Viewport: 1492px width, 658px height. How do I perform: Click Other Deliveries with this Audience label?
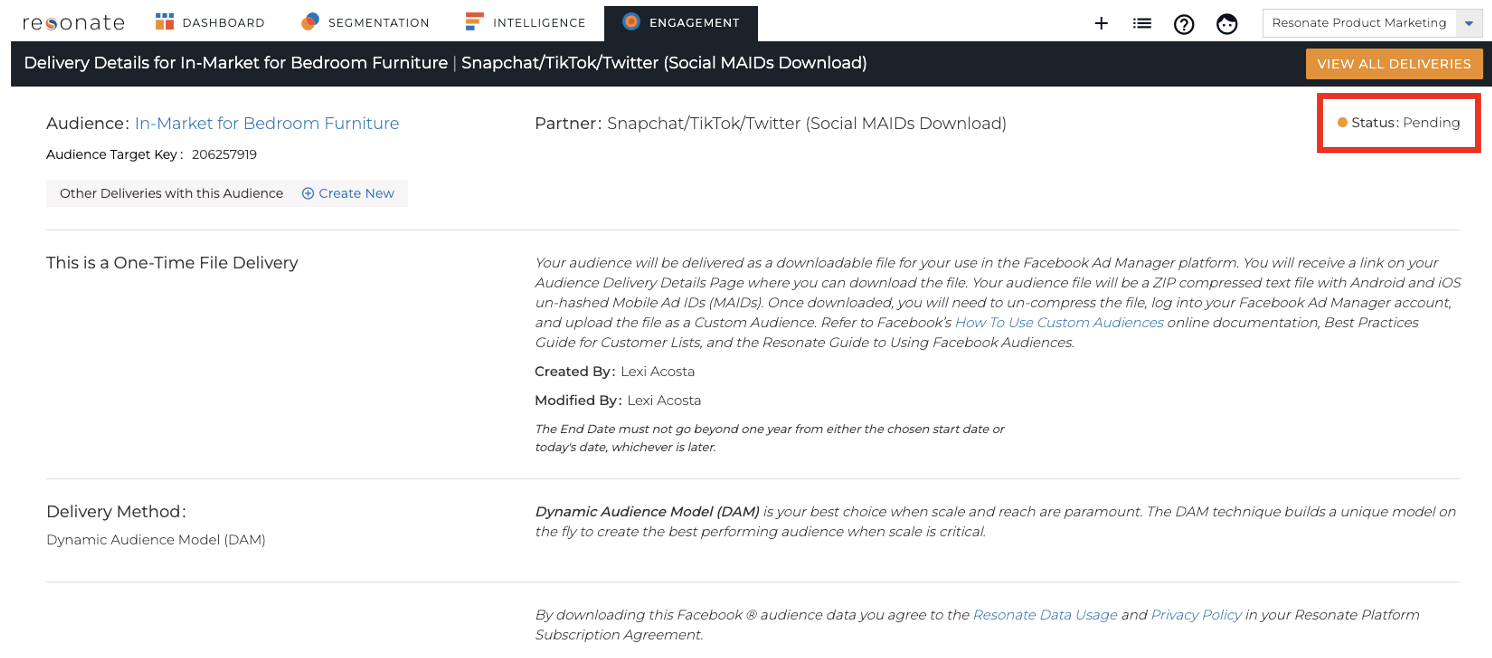tap(171, 193)
